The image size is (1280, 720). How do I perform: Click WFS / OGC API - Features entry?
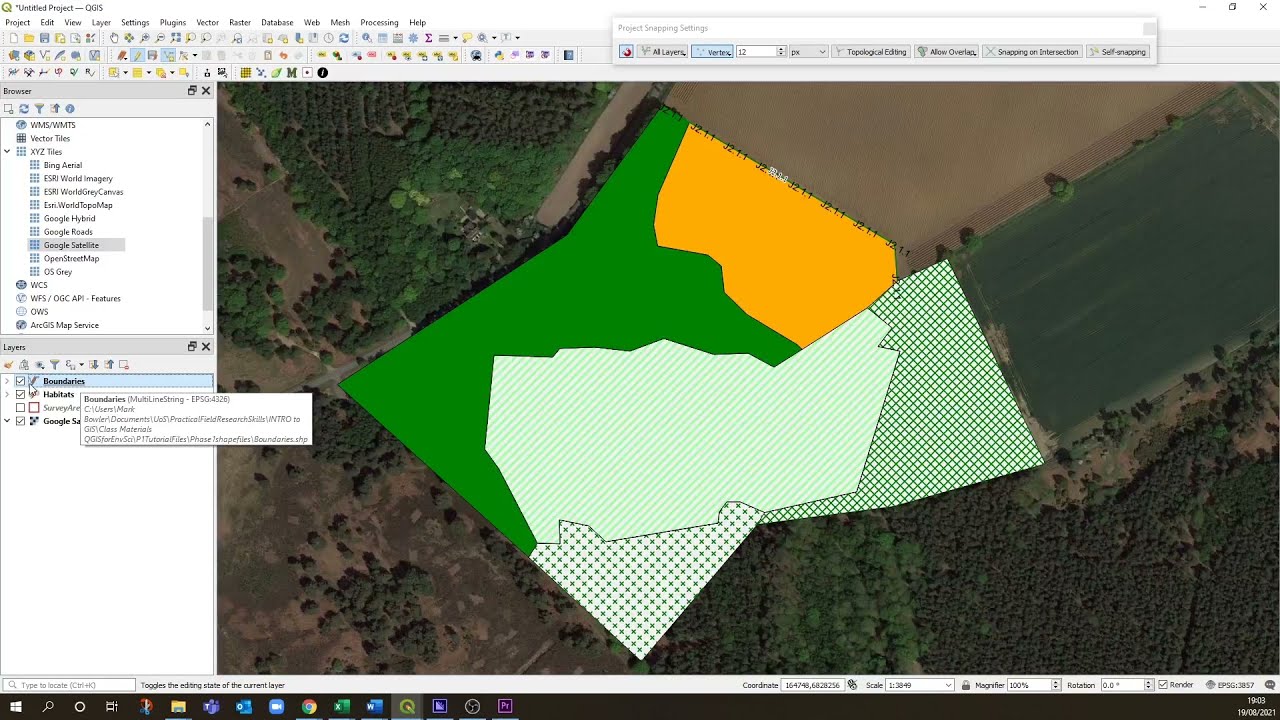coord(75,298)
